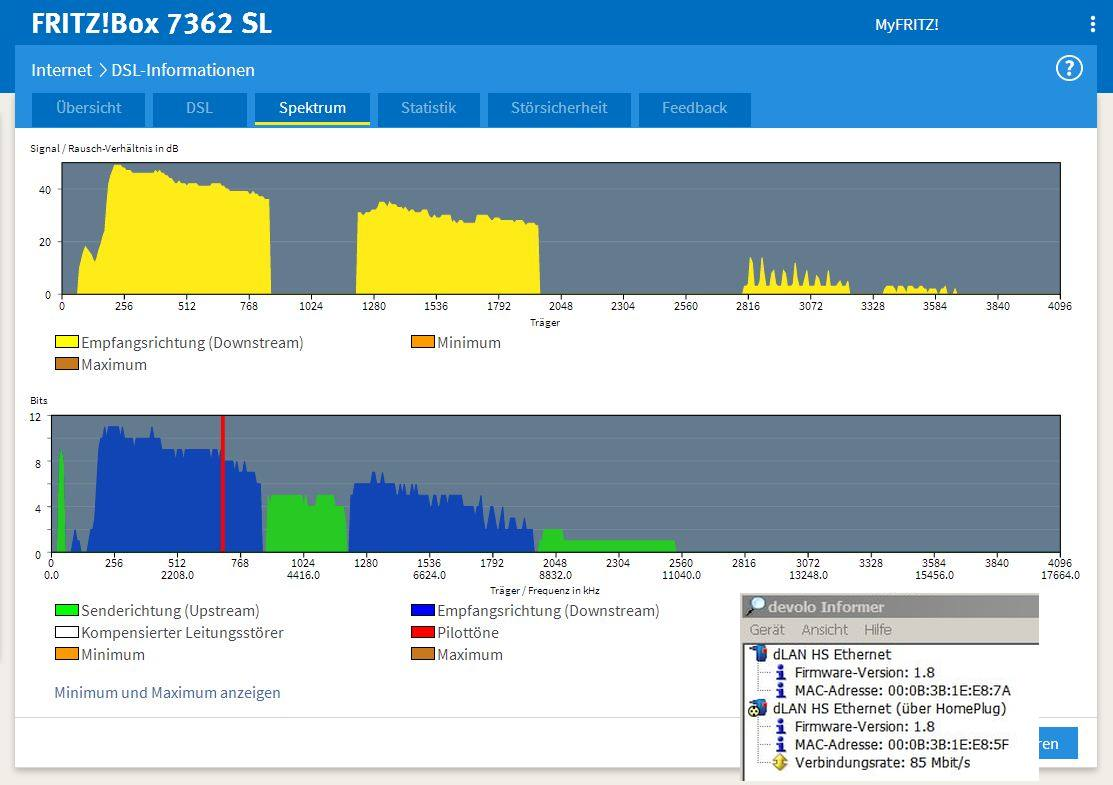The height and width of the screenshot is (785, 1113).
Task: Click the dLAN HS Ethernet (über HomePlug) row
Action: click(889, 708)
